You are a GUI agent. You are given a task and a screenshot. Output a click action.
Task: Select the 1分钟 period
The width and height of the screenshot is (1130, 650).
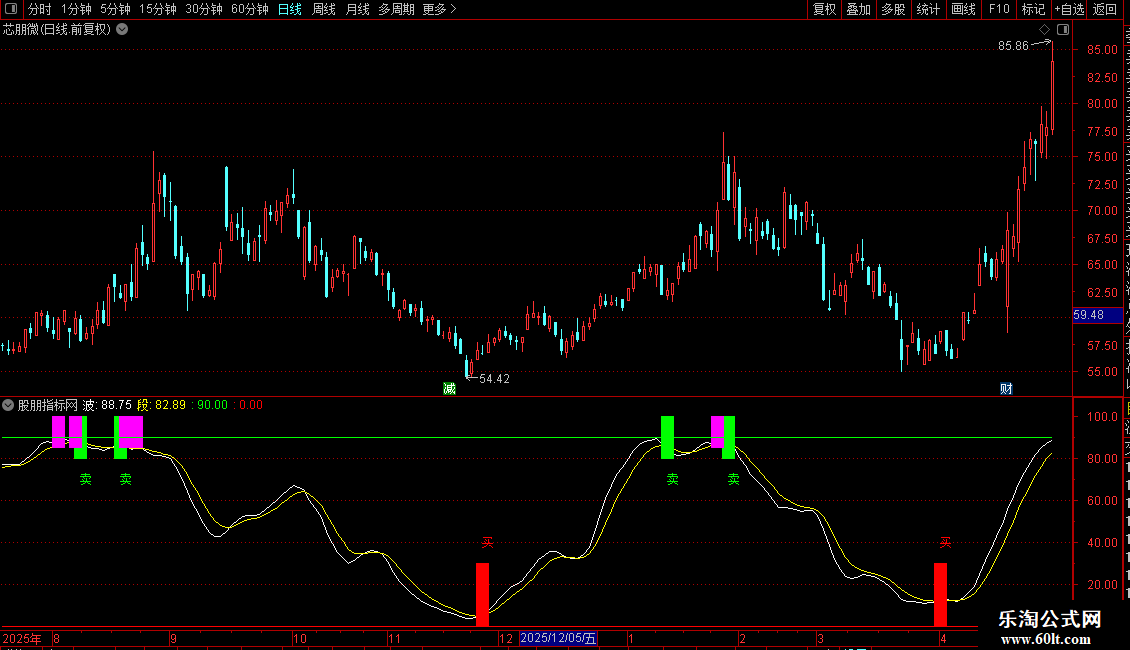point(76,9)
